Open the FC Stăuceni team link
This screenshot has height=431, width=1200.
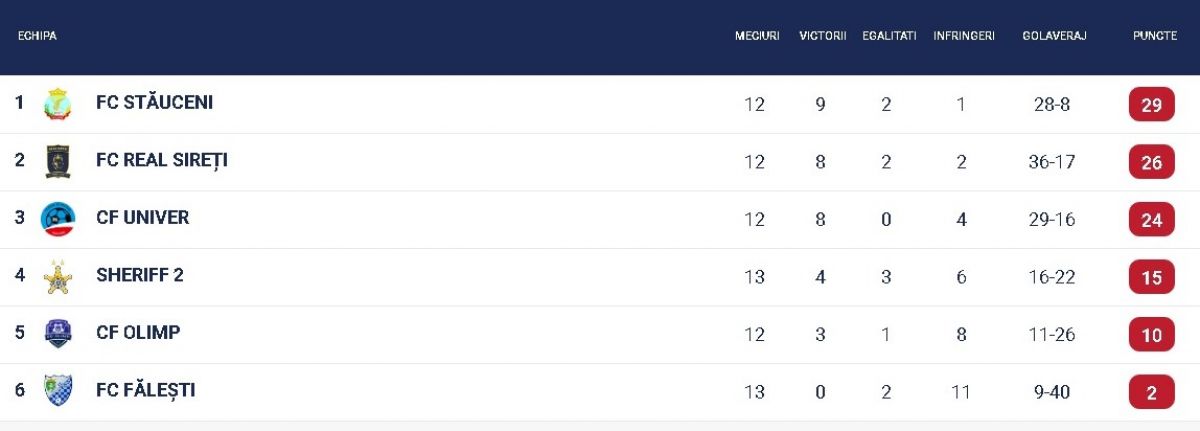(154, 103)
